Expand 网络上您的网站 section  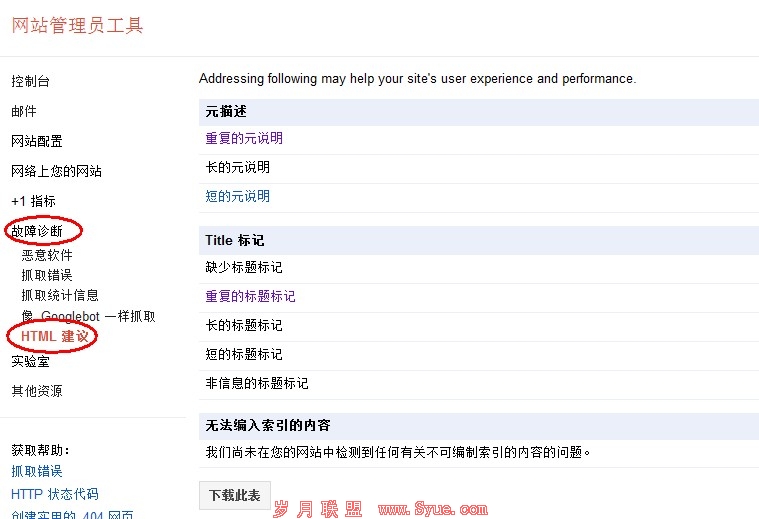pyautogui.click(x=56, y=171)
